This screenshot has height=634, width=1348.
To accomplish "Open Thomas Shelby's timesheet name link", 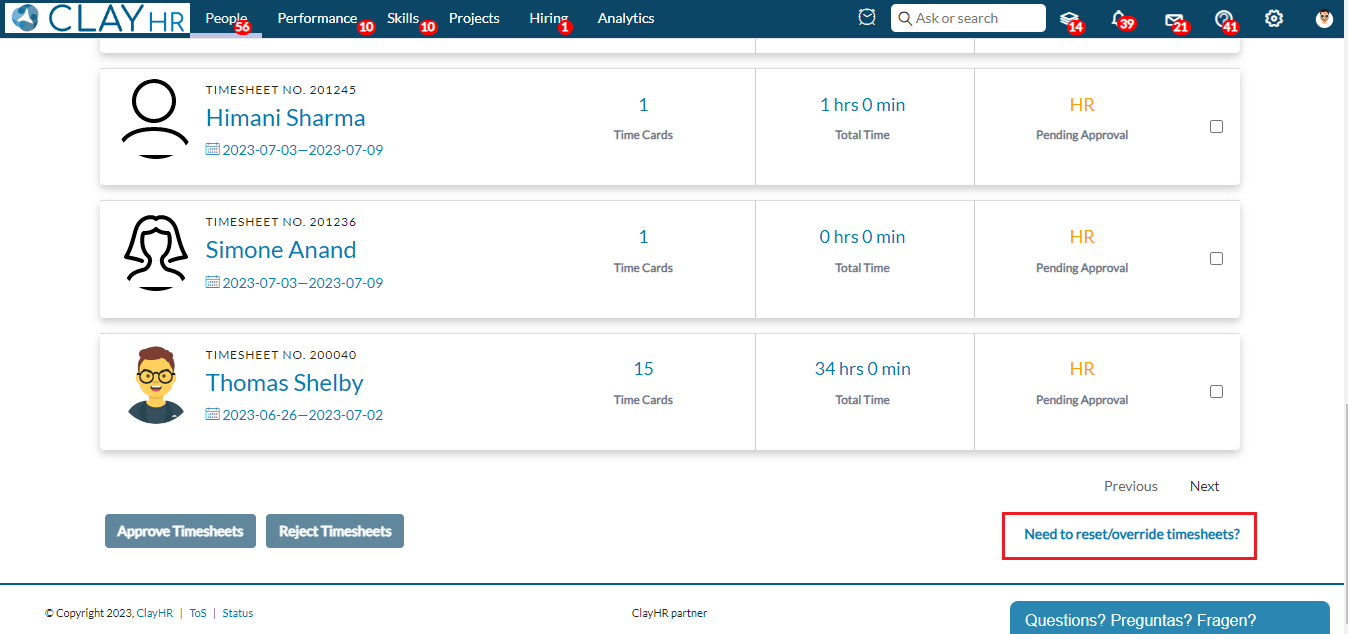I will (285, 383).
